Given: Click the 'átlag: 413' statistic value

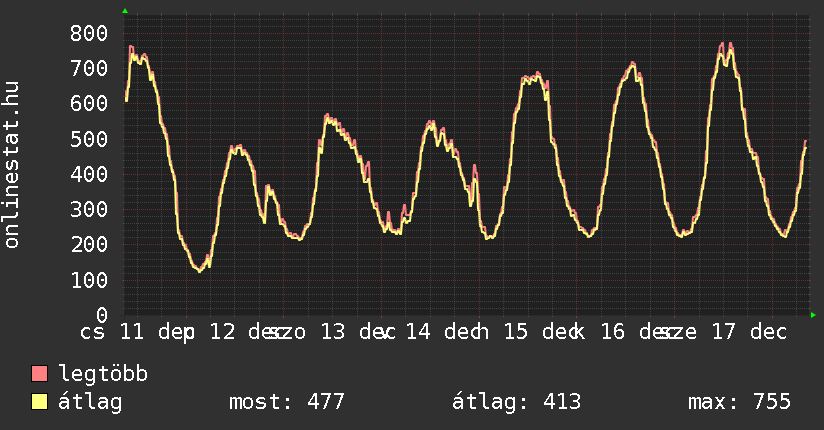Looking at the screenshot, I should pyautogui.click(x=516, y=403).
